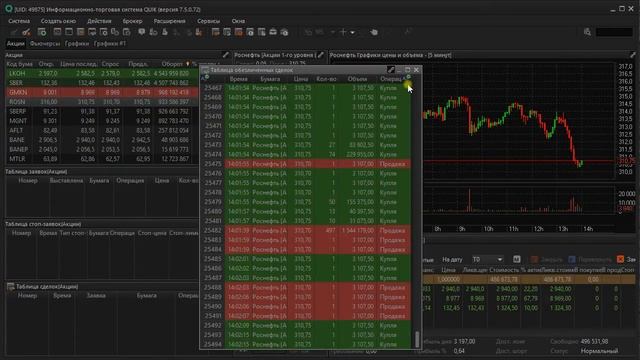
Task: Edit the Акции table with pencil icon
Action: point(225,55)
